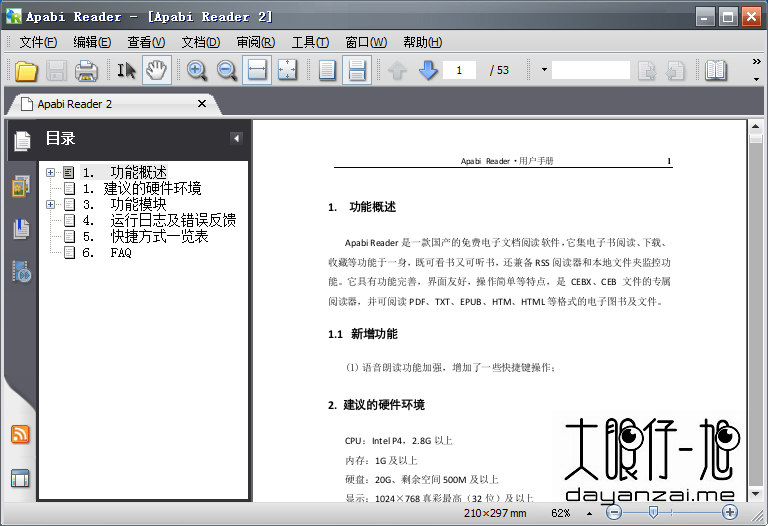Open the library layout sidebar icon
The width and height of the screenshot is (768, 526).
click(x=20, y=478)
